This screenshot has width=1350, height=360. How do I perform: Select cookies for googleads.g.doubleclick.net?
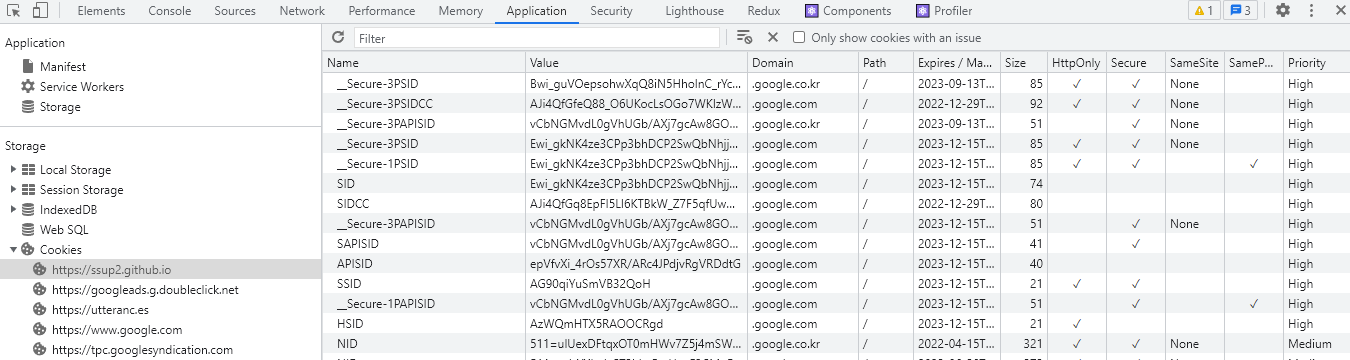pos(145,290)
